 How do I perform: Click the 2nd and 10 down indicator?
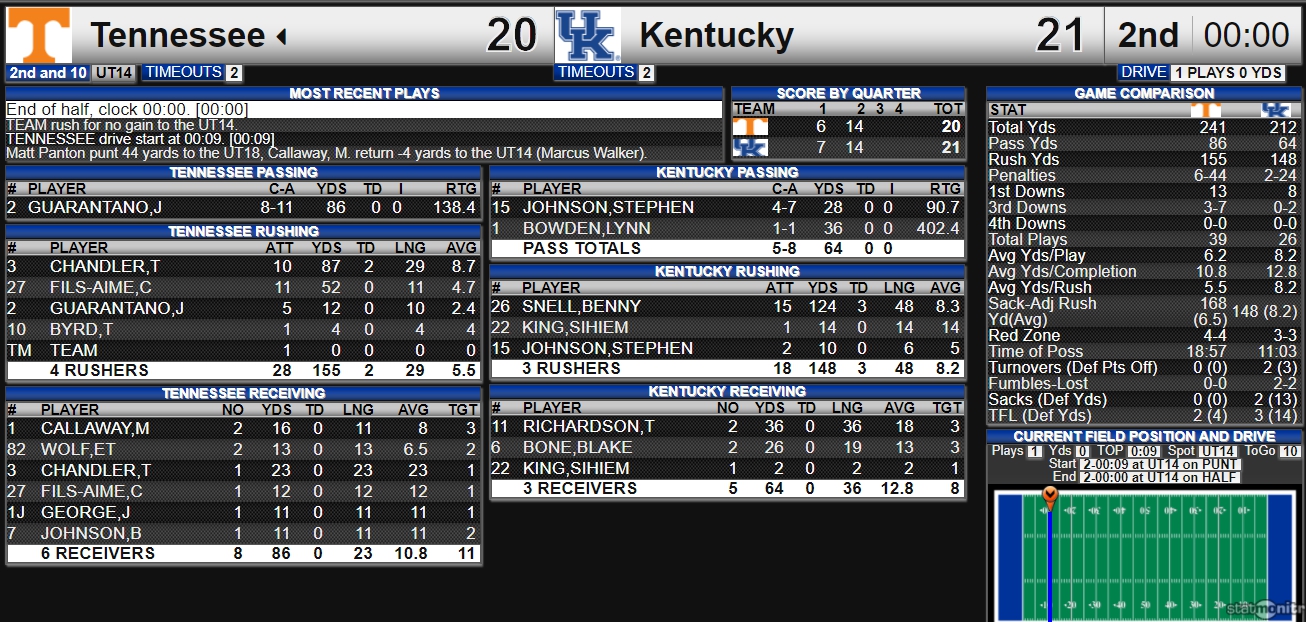[x=48, y=72]
